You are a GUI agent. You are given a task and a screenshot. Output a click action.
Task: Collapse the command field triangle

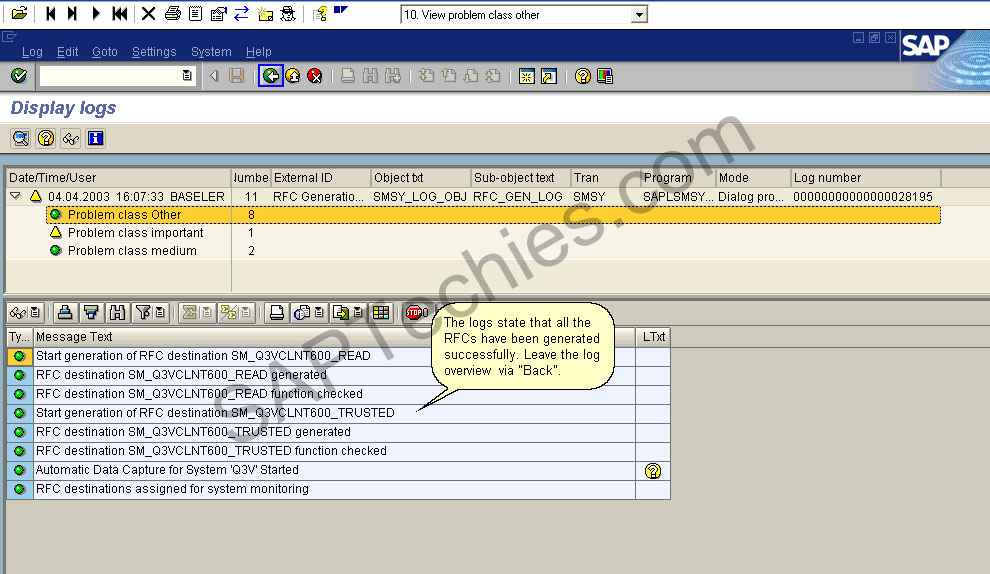[x=214, y=76]
